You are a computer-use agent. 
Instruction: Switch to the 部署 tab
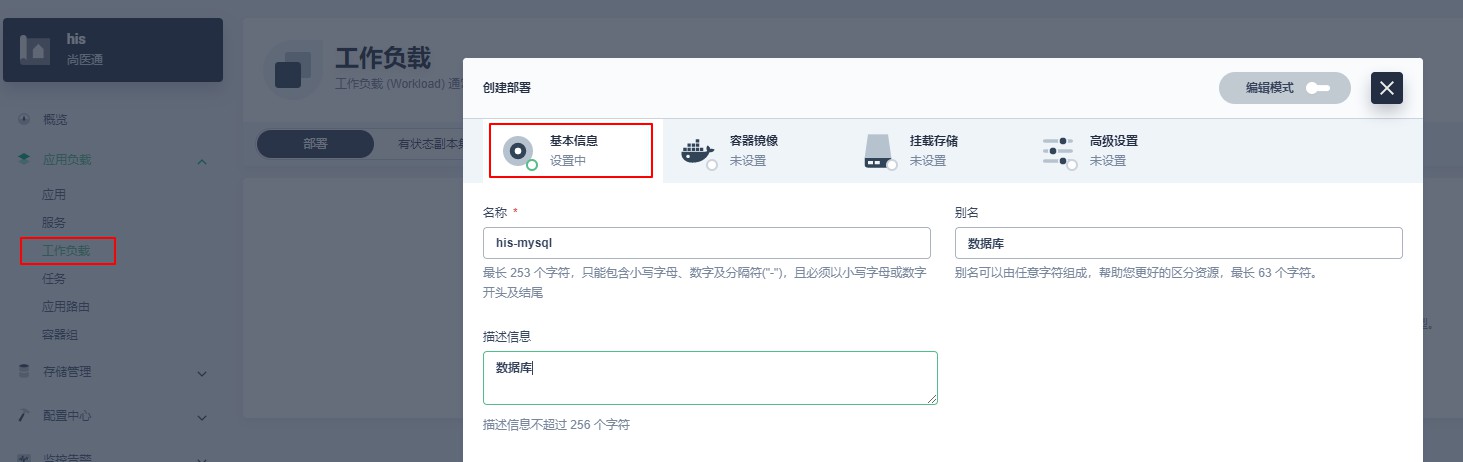click(315, 144)
